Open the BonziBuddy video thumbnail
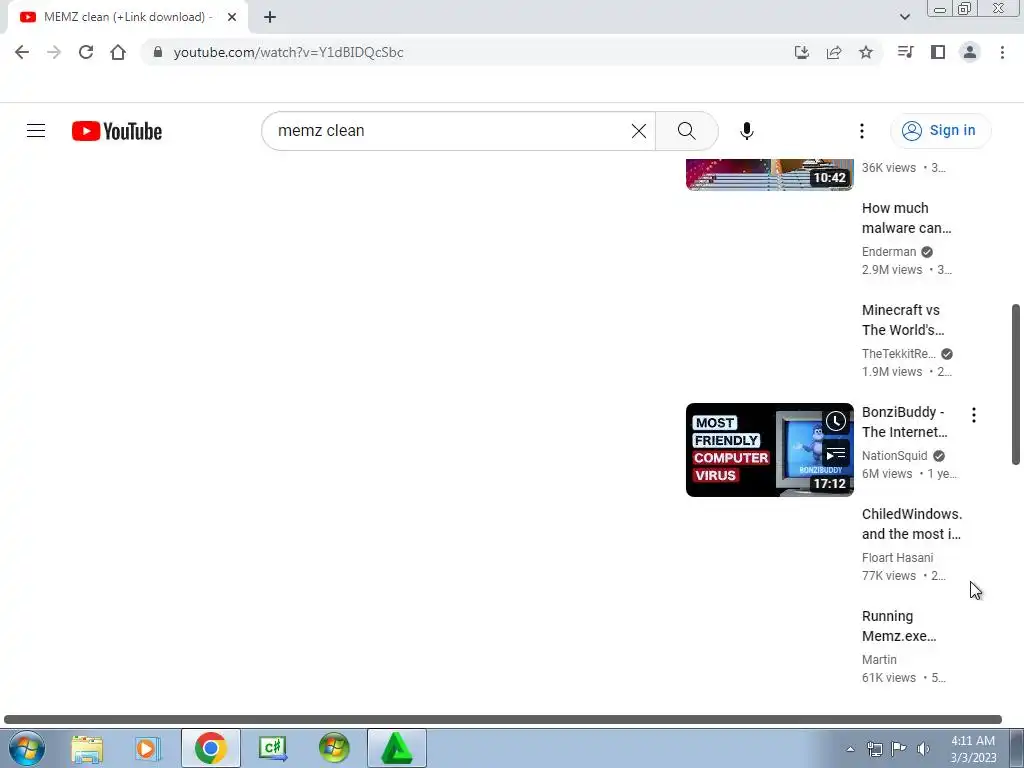Image resolution: width=1024 pixels, height=768 pixels. [x=769, y=449]
